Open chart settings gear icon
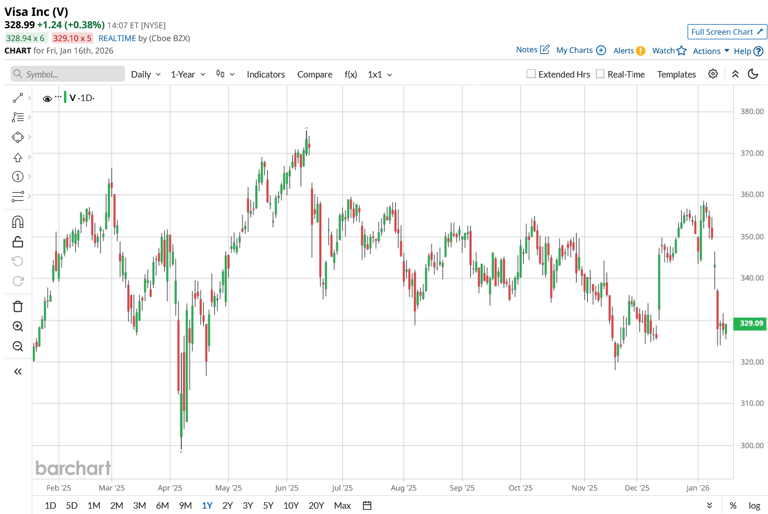 click(x=713, y=74)
